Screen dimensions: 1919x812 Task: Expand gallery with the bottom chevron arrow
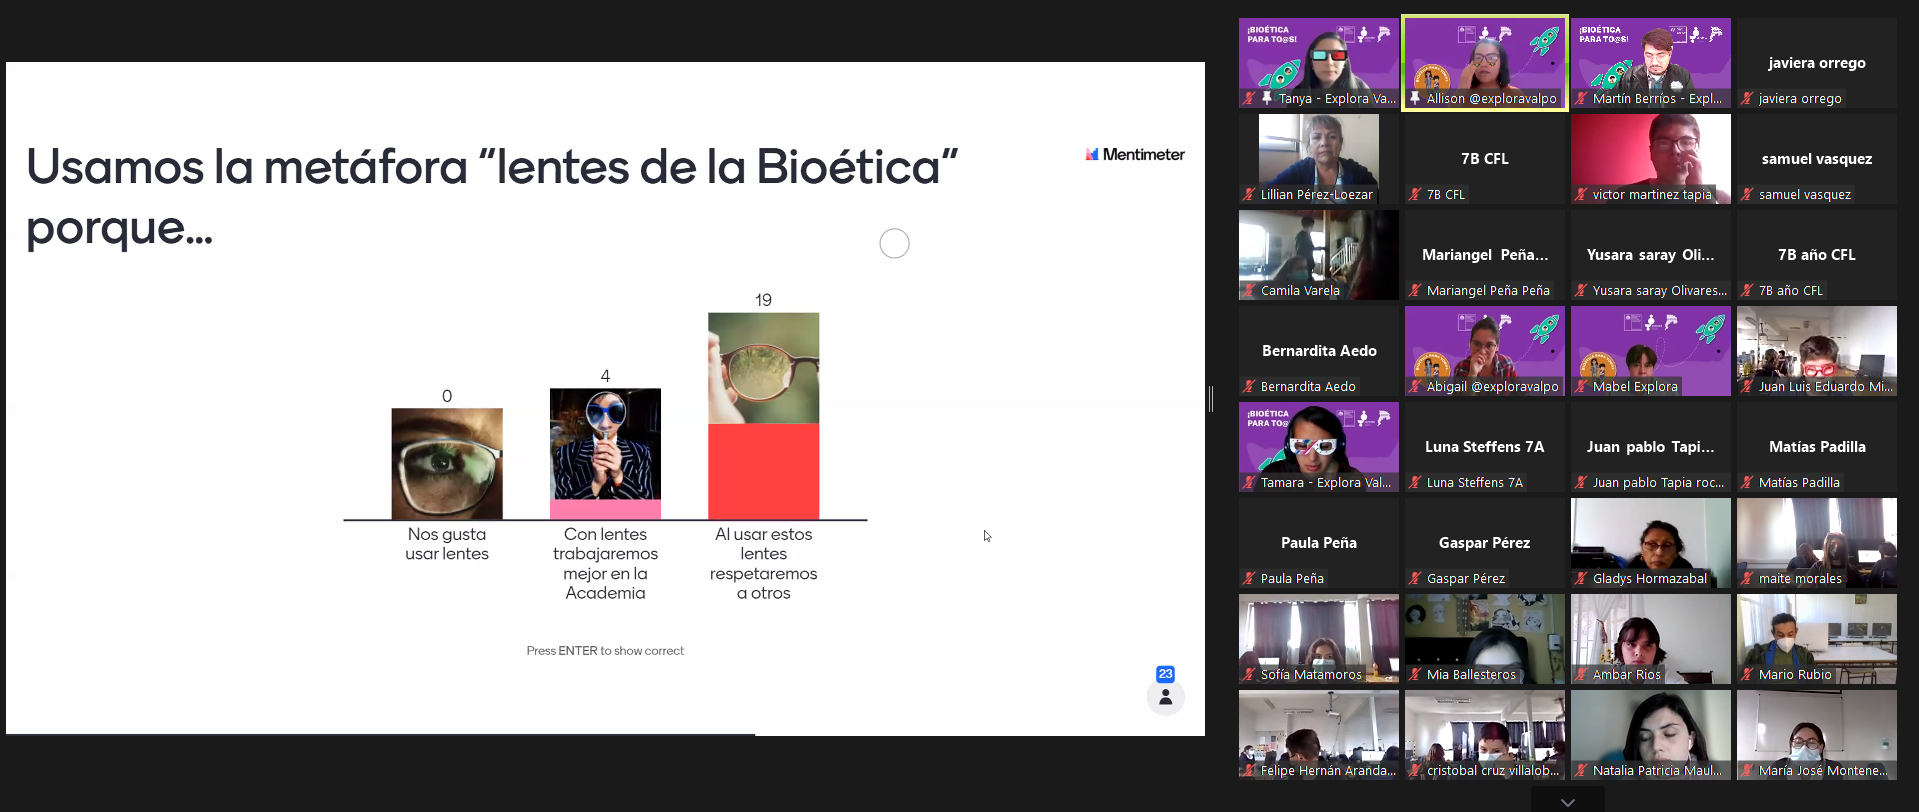[x=1567, y=802]
